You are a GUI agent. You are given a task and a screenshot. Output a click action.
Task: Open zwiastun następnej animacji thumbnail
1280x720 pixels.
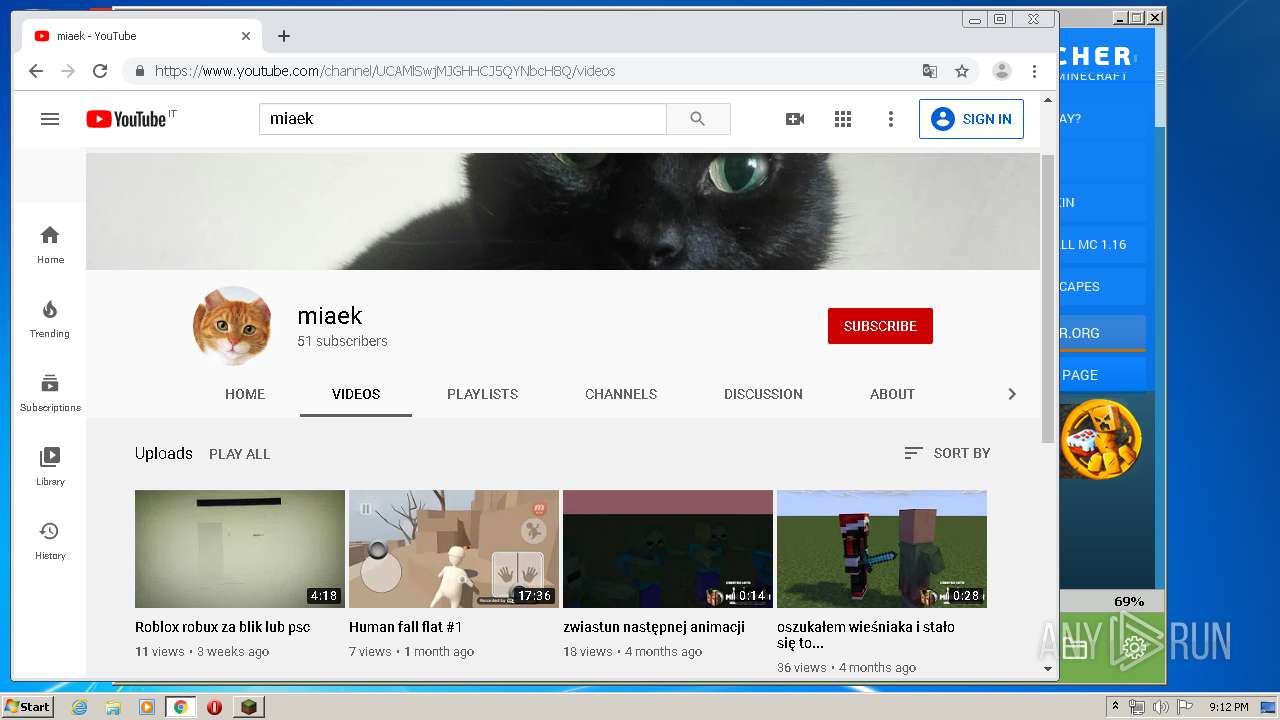pyautogui.click(x=668, y=549)
